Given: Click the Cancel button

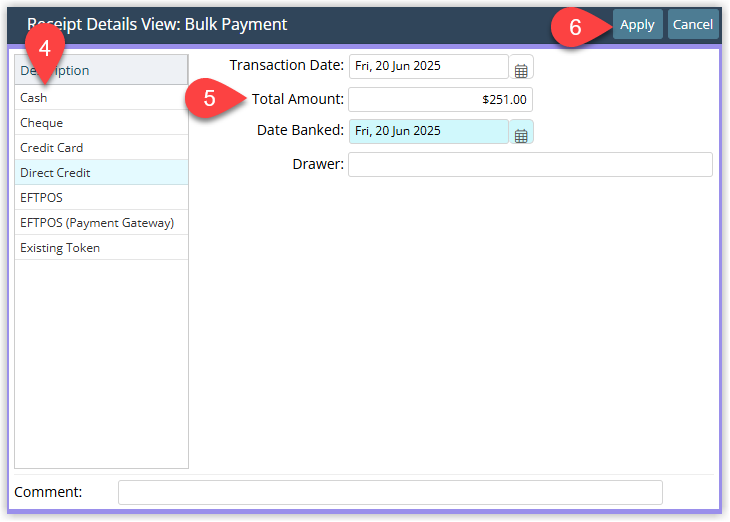Looking at the screenshot, I should 693,24.
